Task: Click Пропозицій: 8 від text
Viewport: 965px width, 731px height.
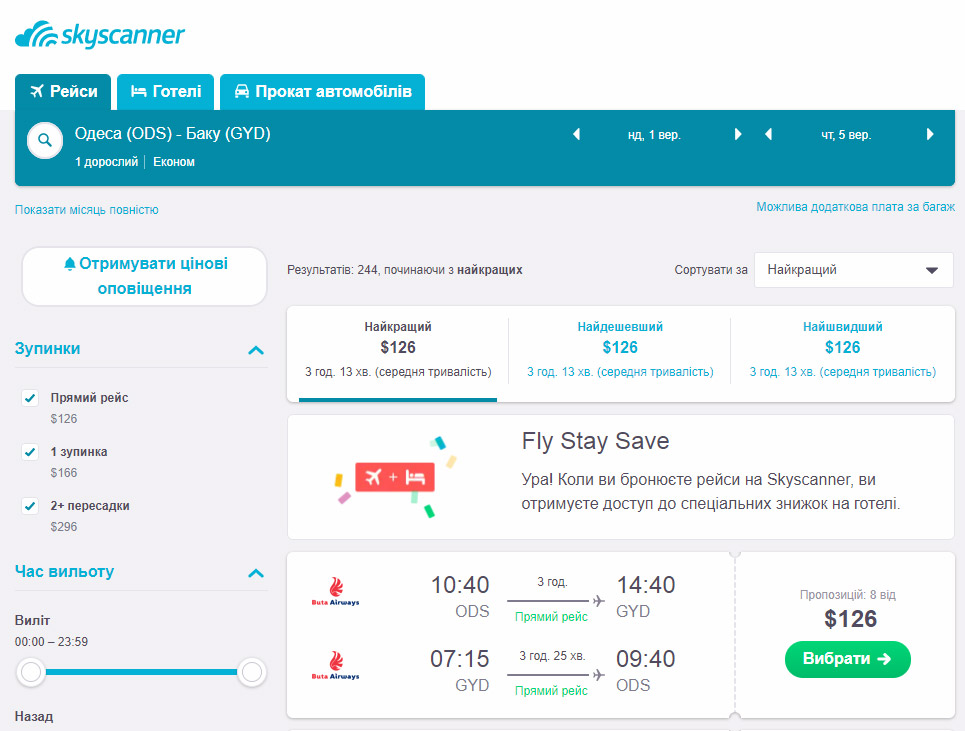Action: pyautogui.click(x=847, y=595)
